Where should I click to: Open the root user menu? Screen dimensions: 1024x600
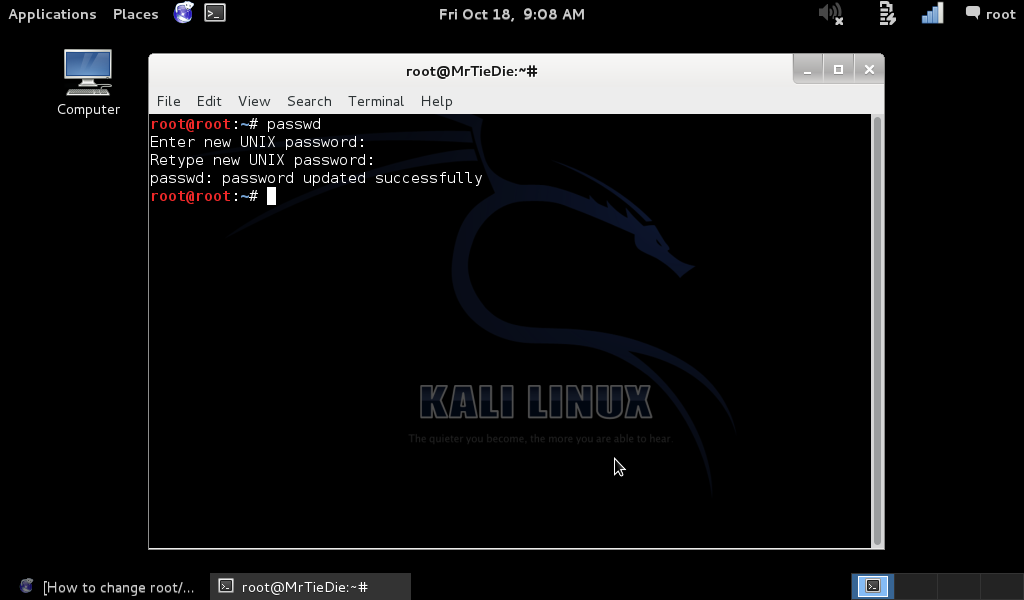click(991, 14)
